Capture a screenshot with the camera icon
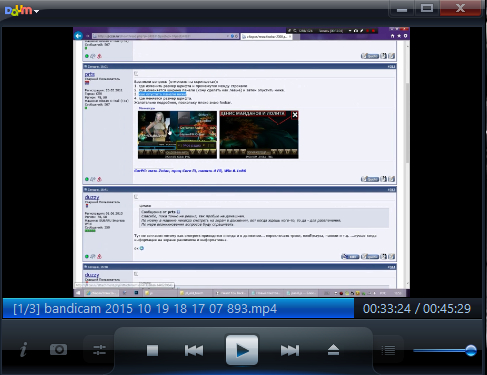 tap(58, 349)
